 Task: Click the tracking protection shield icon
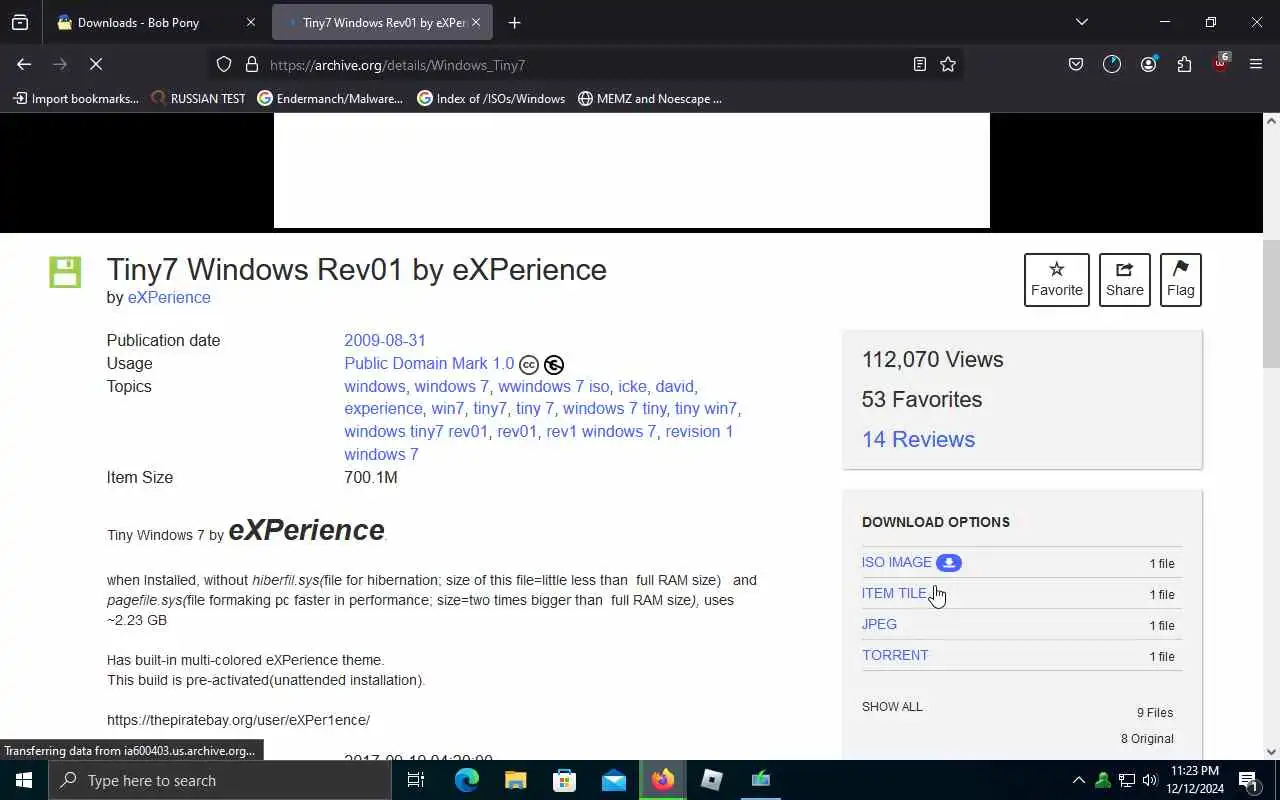pos(224,64)
